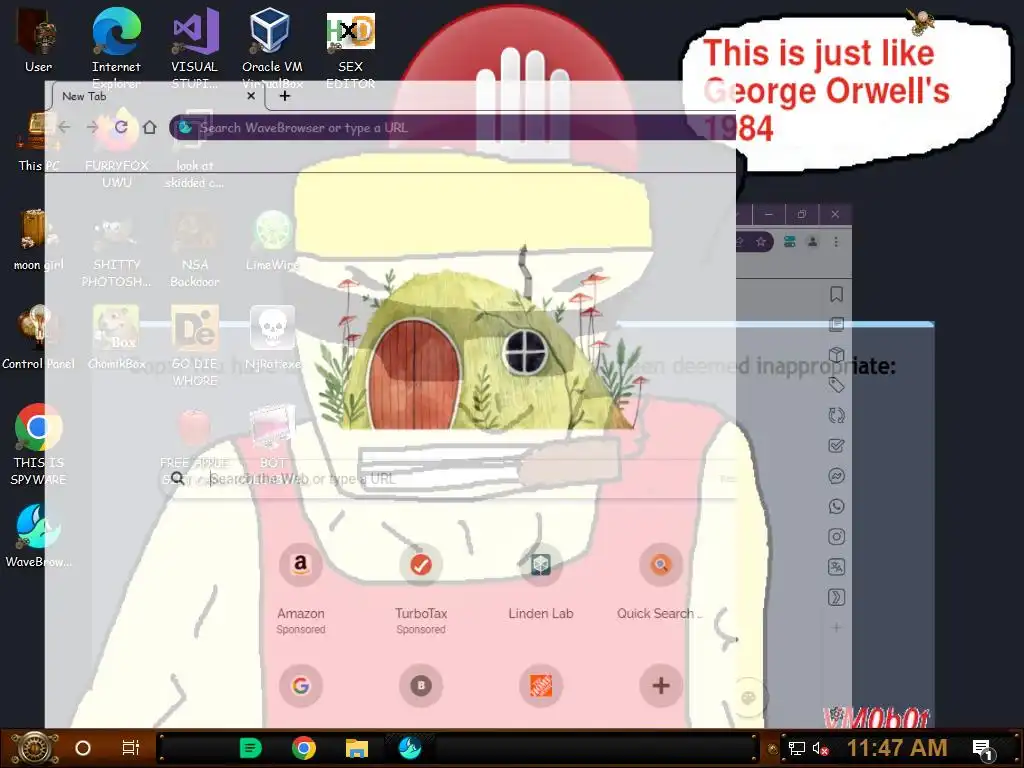Image resolution: width=1024 pixels, height=768 pixels.
Task: Click the add shortcut plus tile
Action: 661,686
